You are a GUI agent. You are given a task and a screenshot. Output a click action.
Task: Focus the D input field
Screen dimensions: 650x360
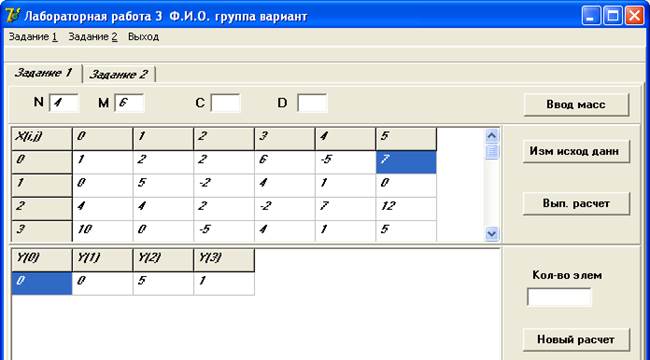tap(312, 102)
